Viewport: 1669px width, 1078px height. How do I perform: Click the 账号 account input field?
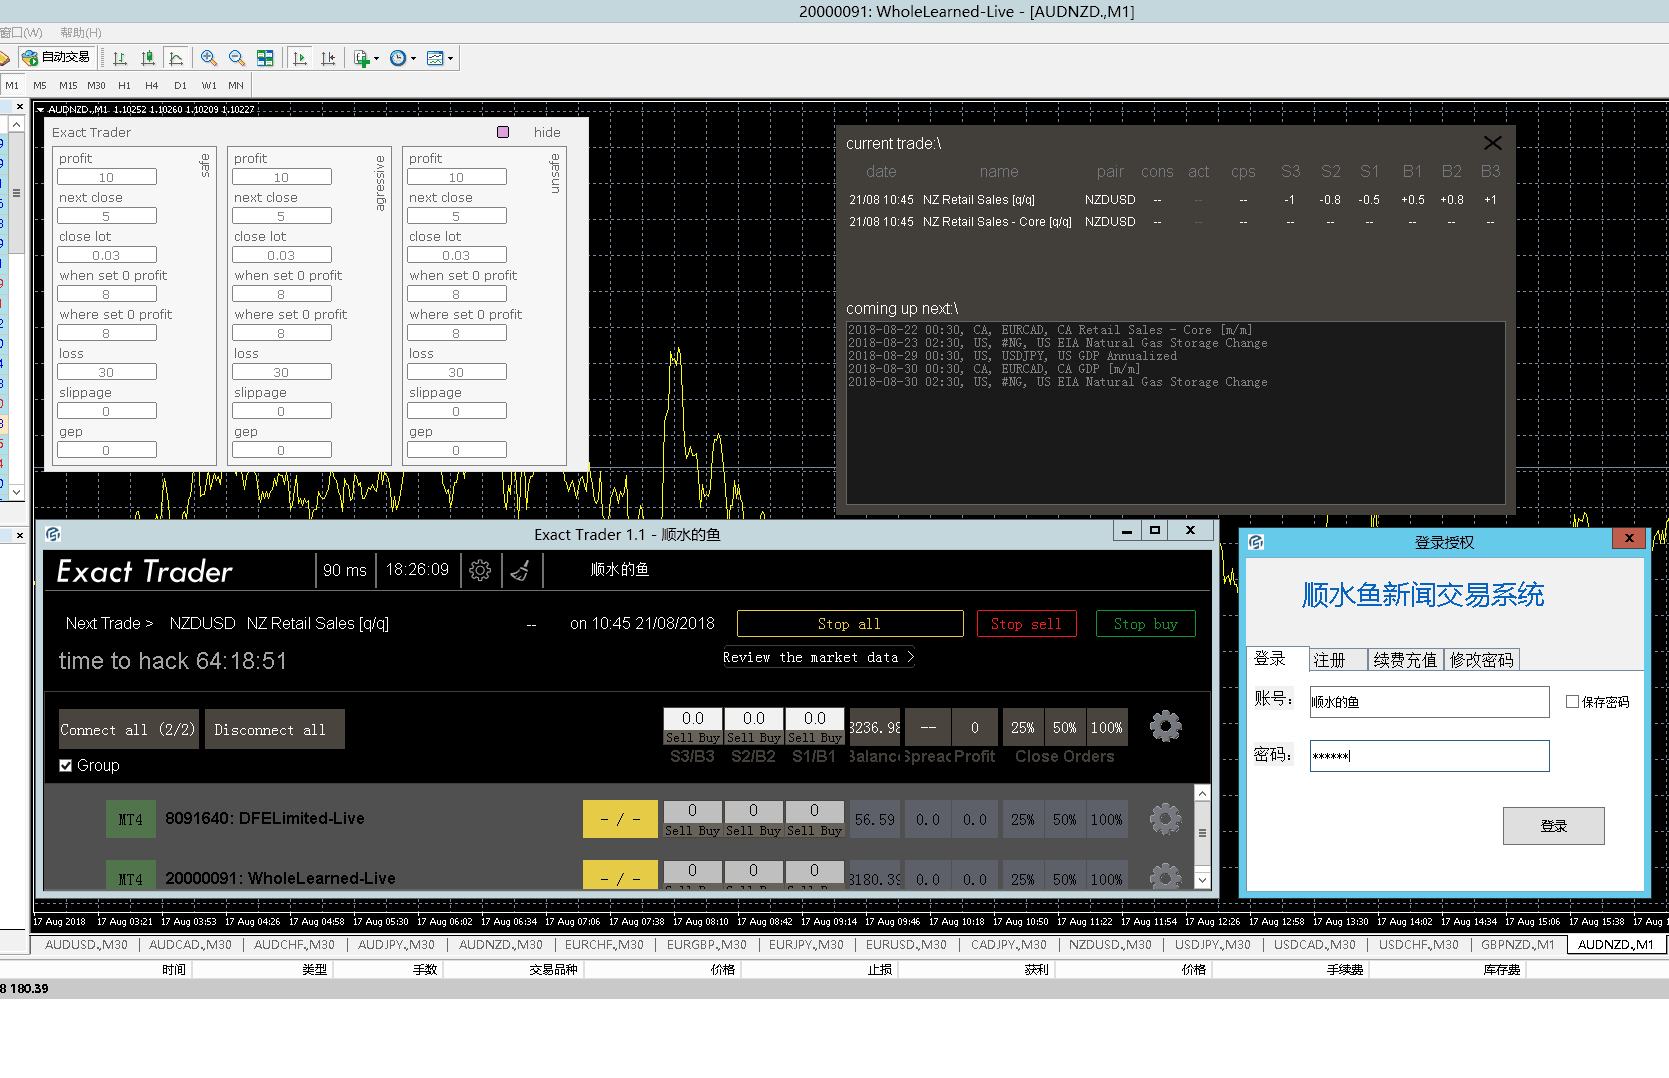click(1428, 702)
